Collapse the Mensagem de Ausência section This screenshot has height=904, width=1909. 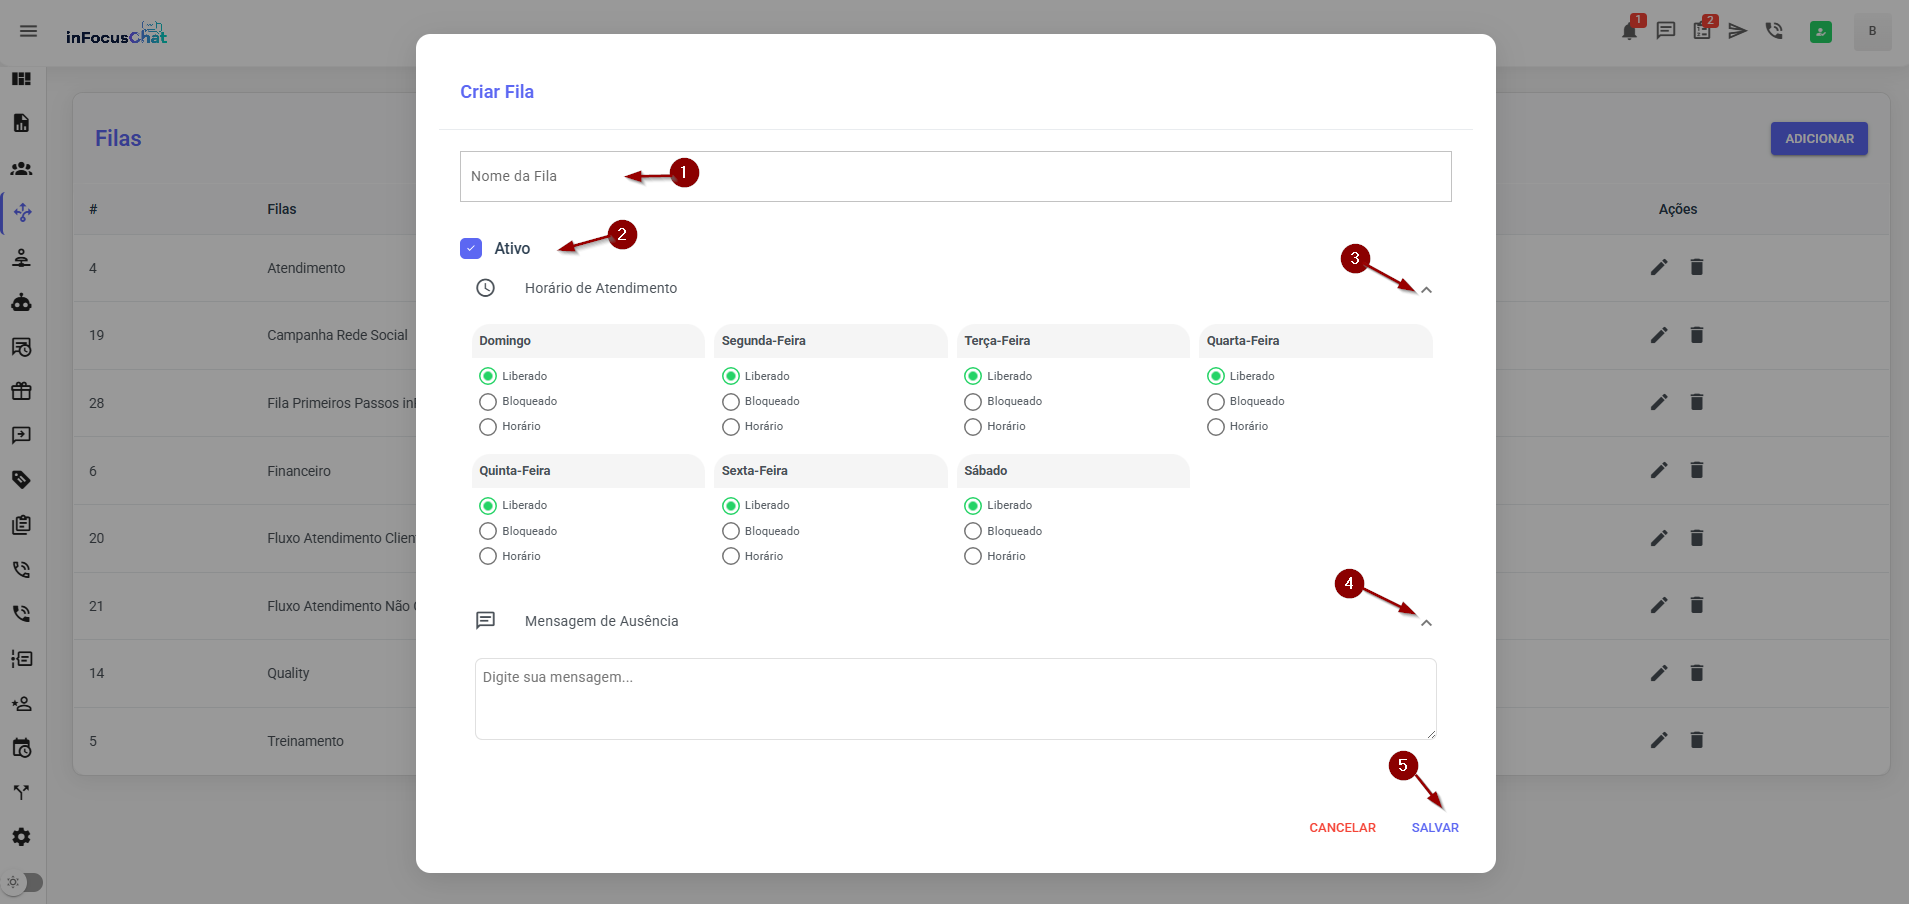pyautogui.click(x=1426, y=623)
